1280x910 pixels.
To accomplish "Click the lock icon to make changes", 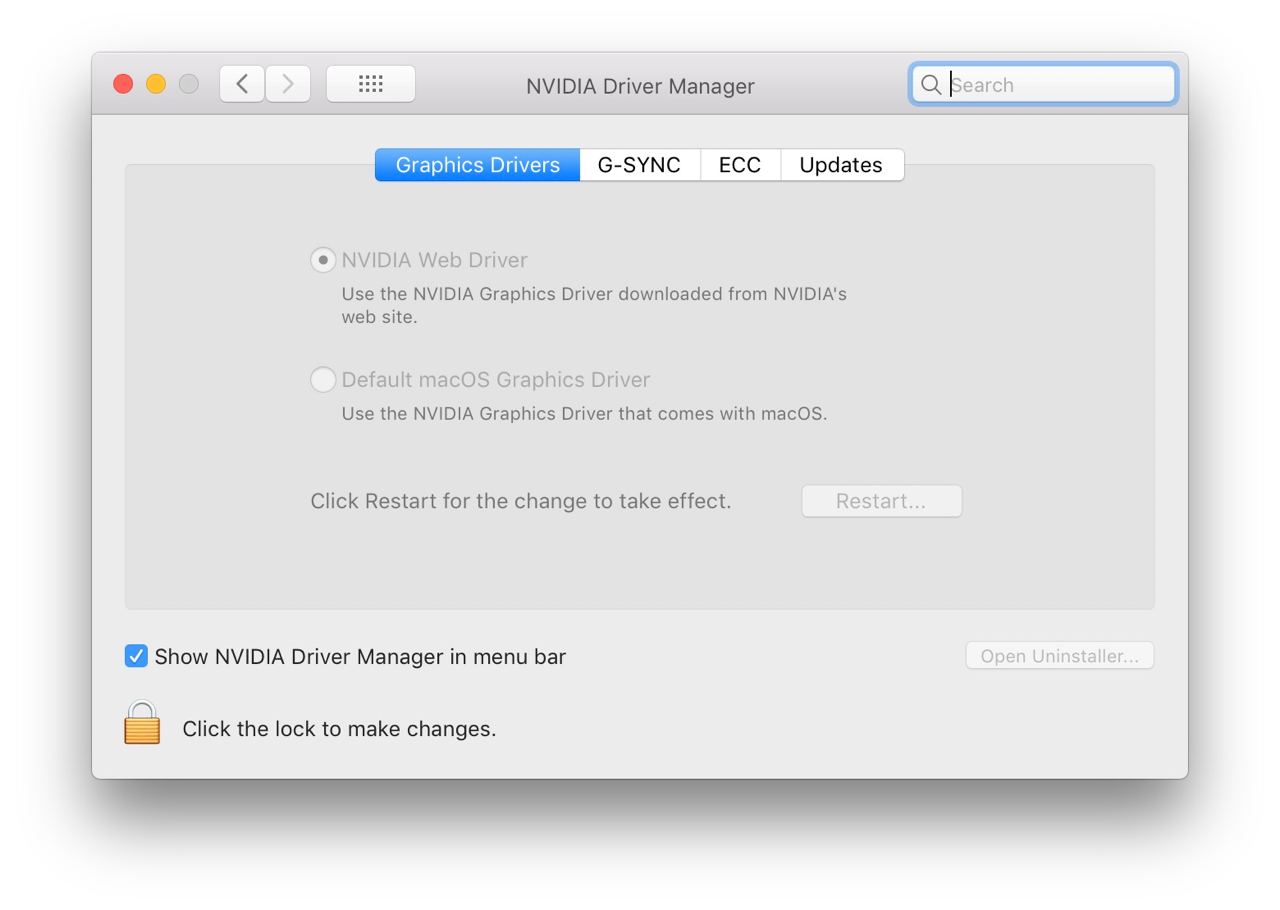I will point(142,723).
